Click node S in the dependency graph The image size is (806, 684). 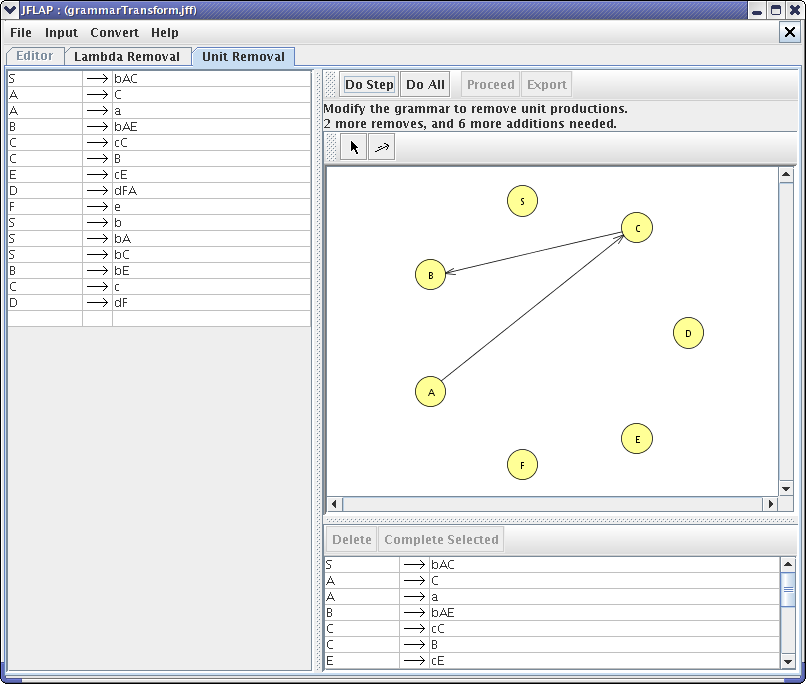[522, 201]
